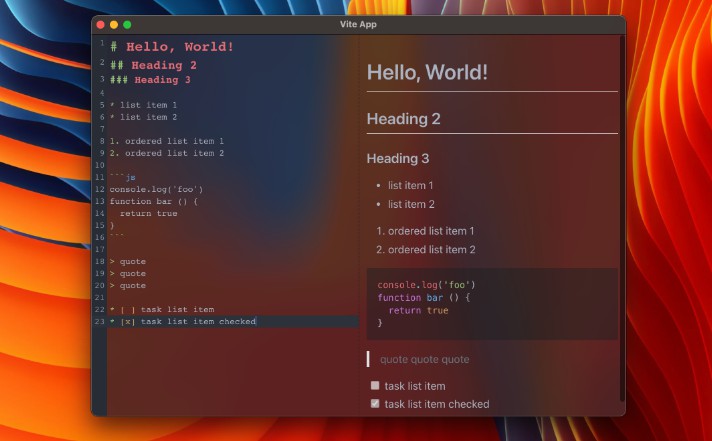This screenshot has height=441, width=712.
Task: Click 'ordered list item 2' in preview
Action: tap(431, 250)
